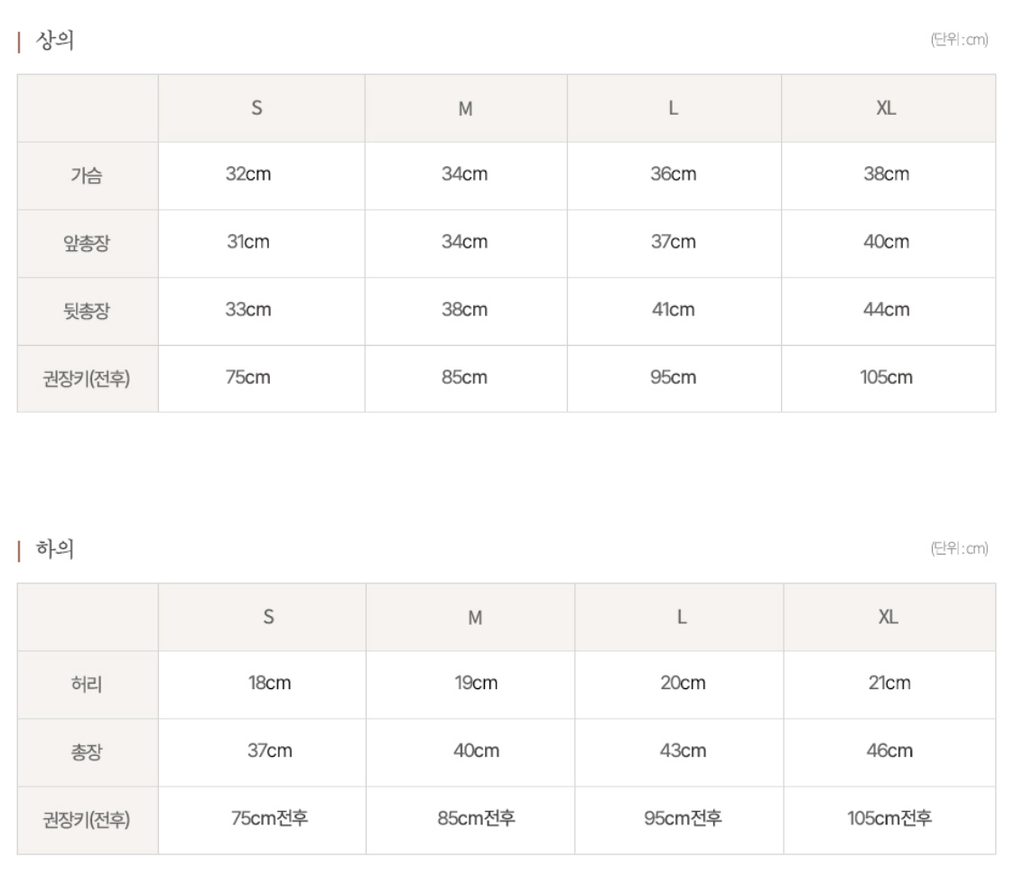Click the 상의 section heading
The image size is (1024, 896).
coord(55,41)
